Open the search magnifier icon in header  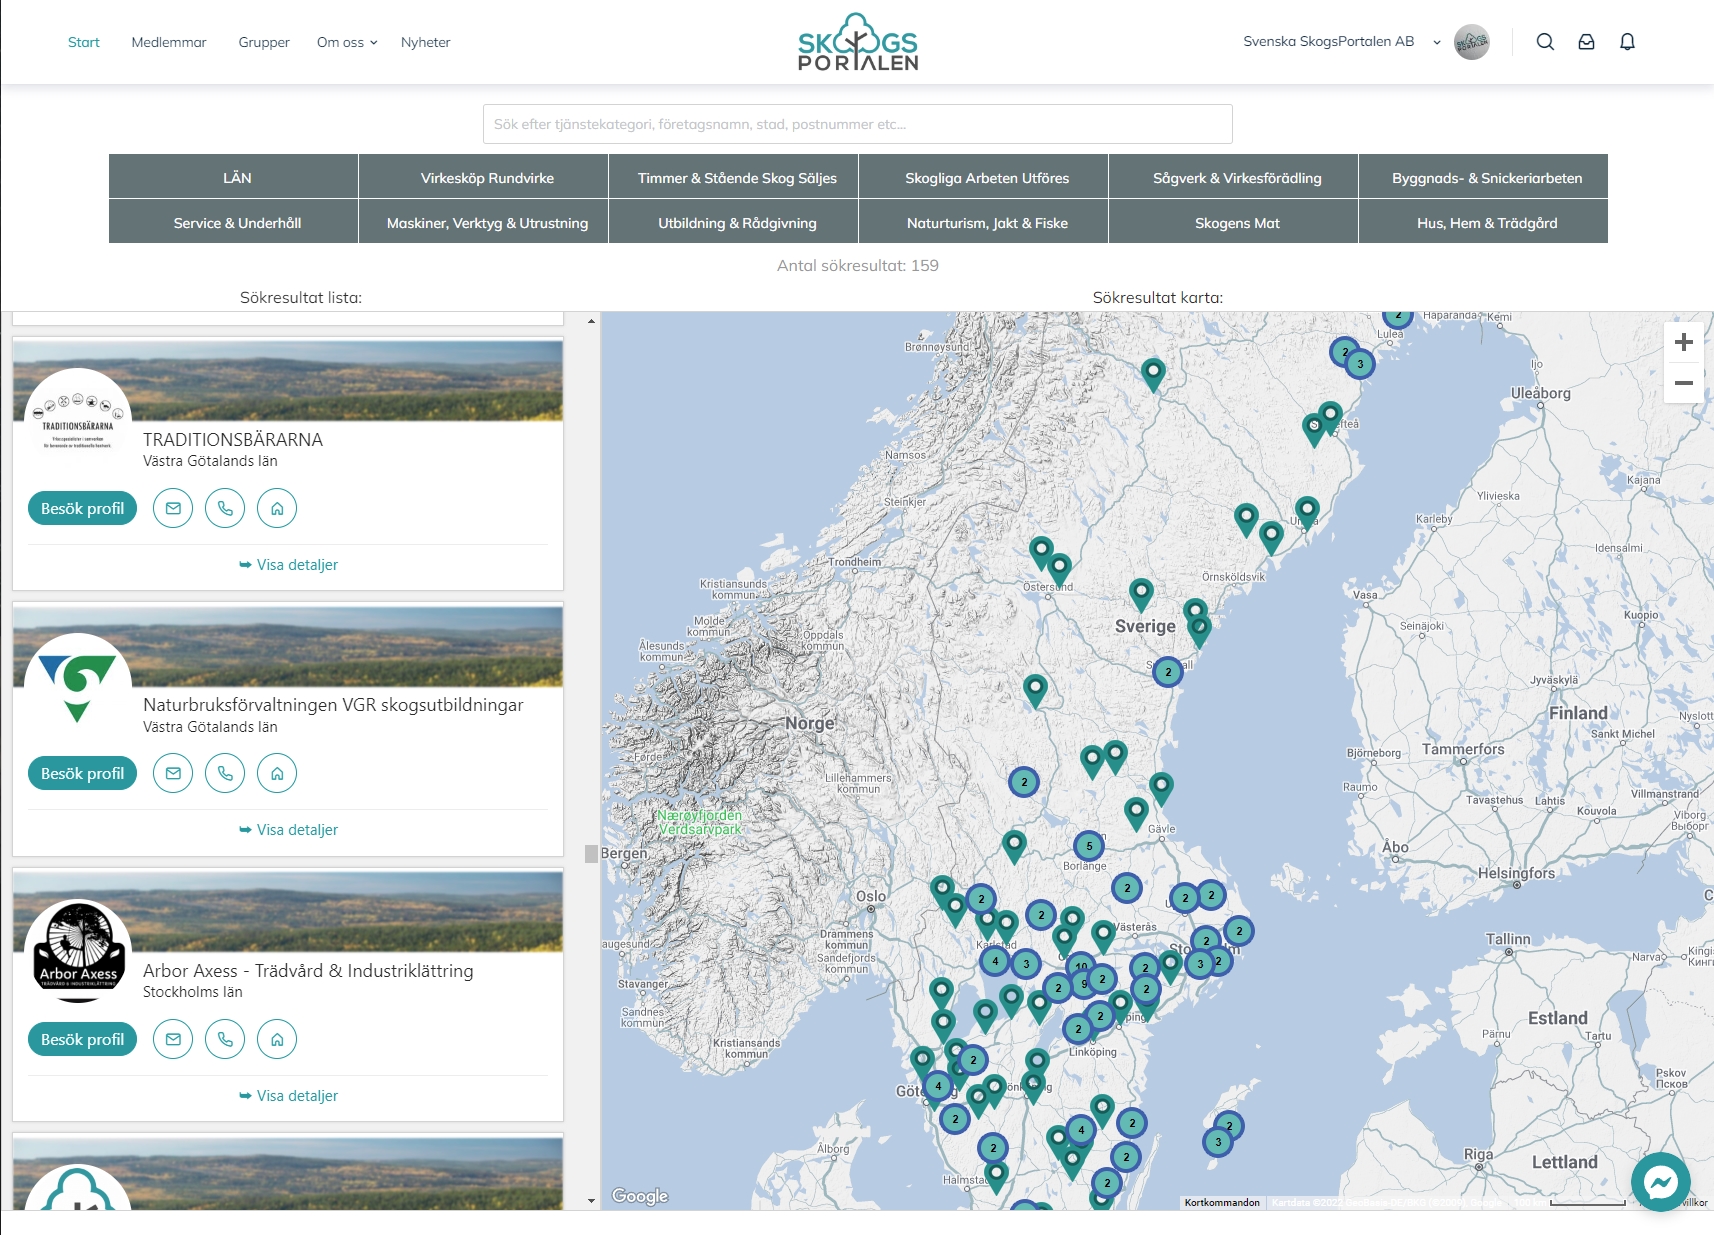pos(1545,42)
